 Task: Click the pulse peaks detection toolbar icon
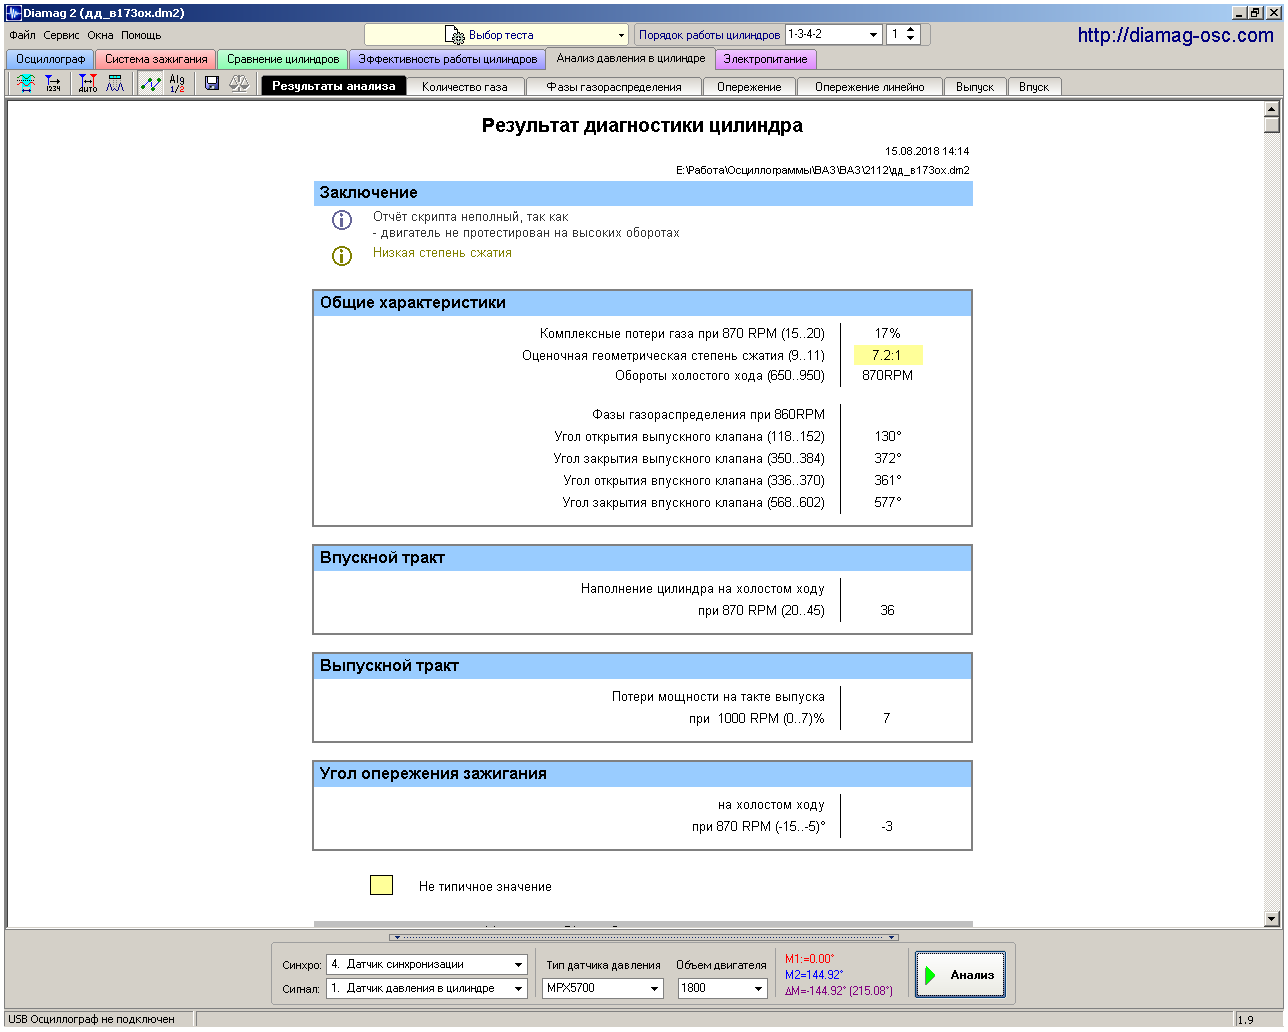pos(115,84)
